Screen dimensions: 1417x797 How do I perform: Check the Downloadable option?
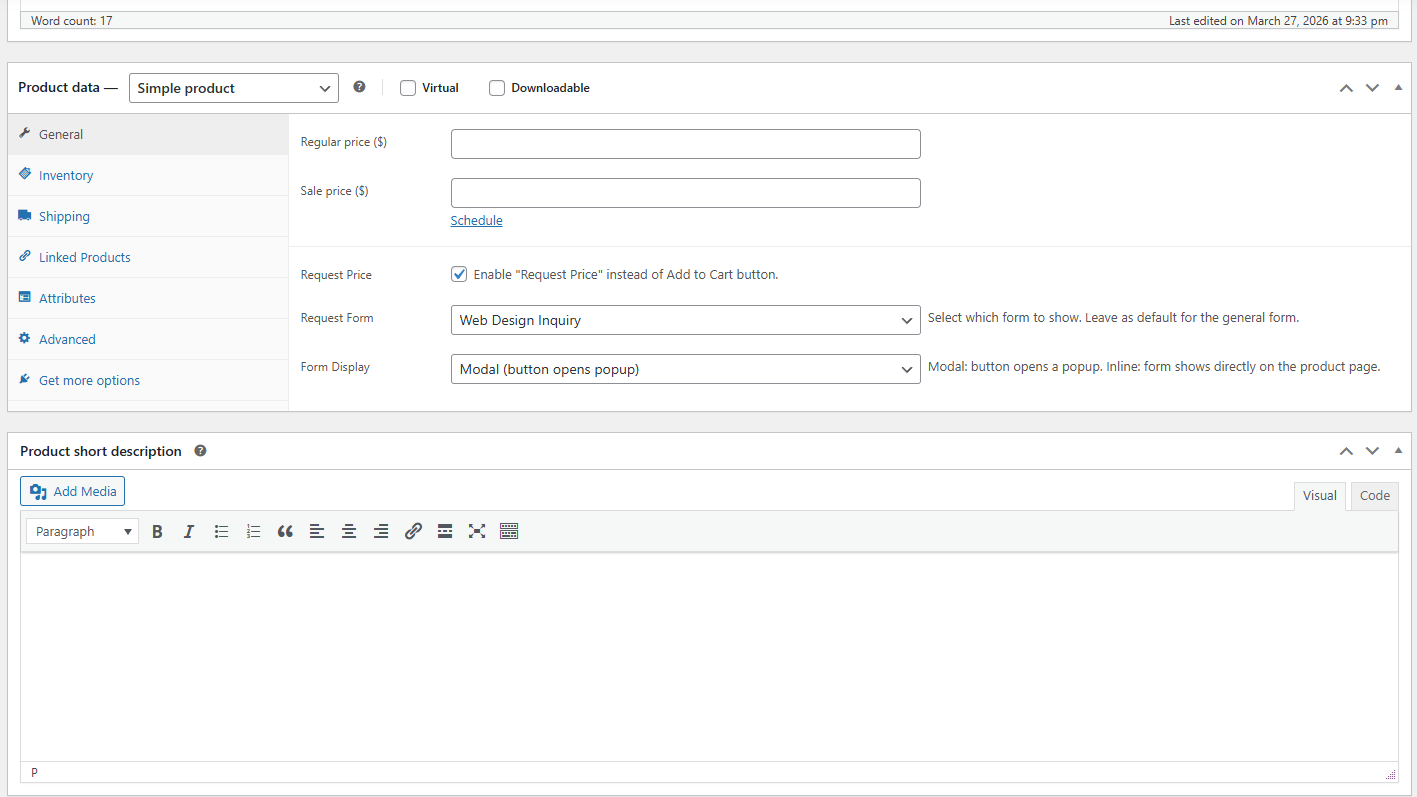coord(497,88)
